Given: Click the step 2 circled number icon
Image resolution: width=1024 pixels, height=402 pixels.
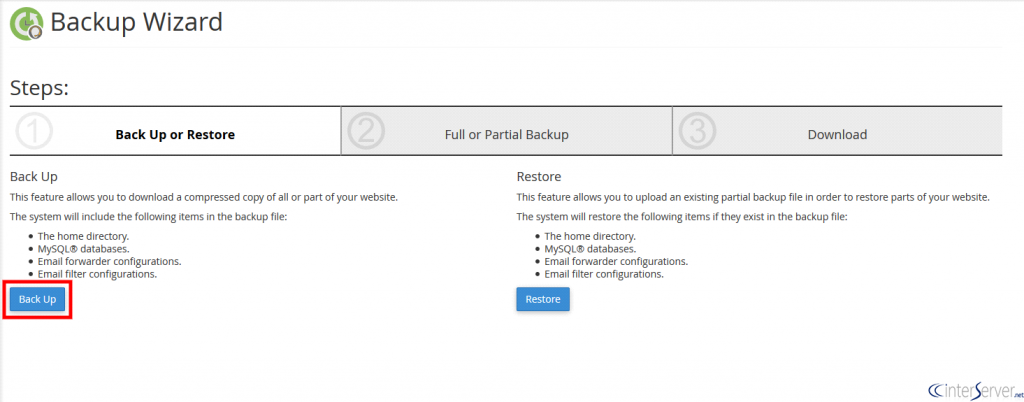Looking at the screenshot, I should (x=365, y=133).
